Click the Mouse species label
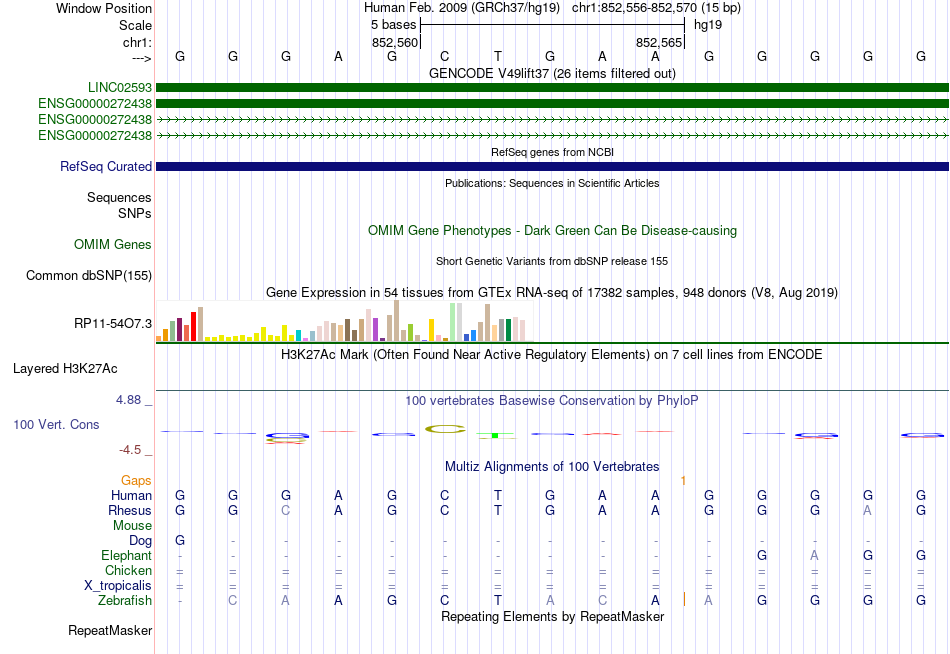The image size is (950, 654). coord(132,526)
